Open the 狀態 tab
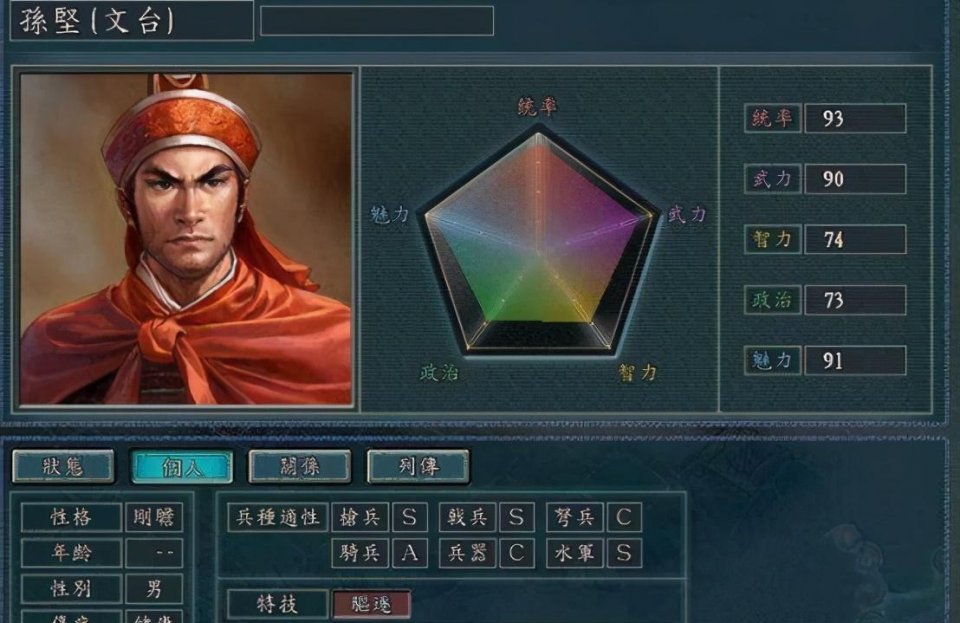This screenshot has width=960, height=623. pyautogui.click(x=63, y=466)
